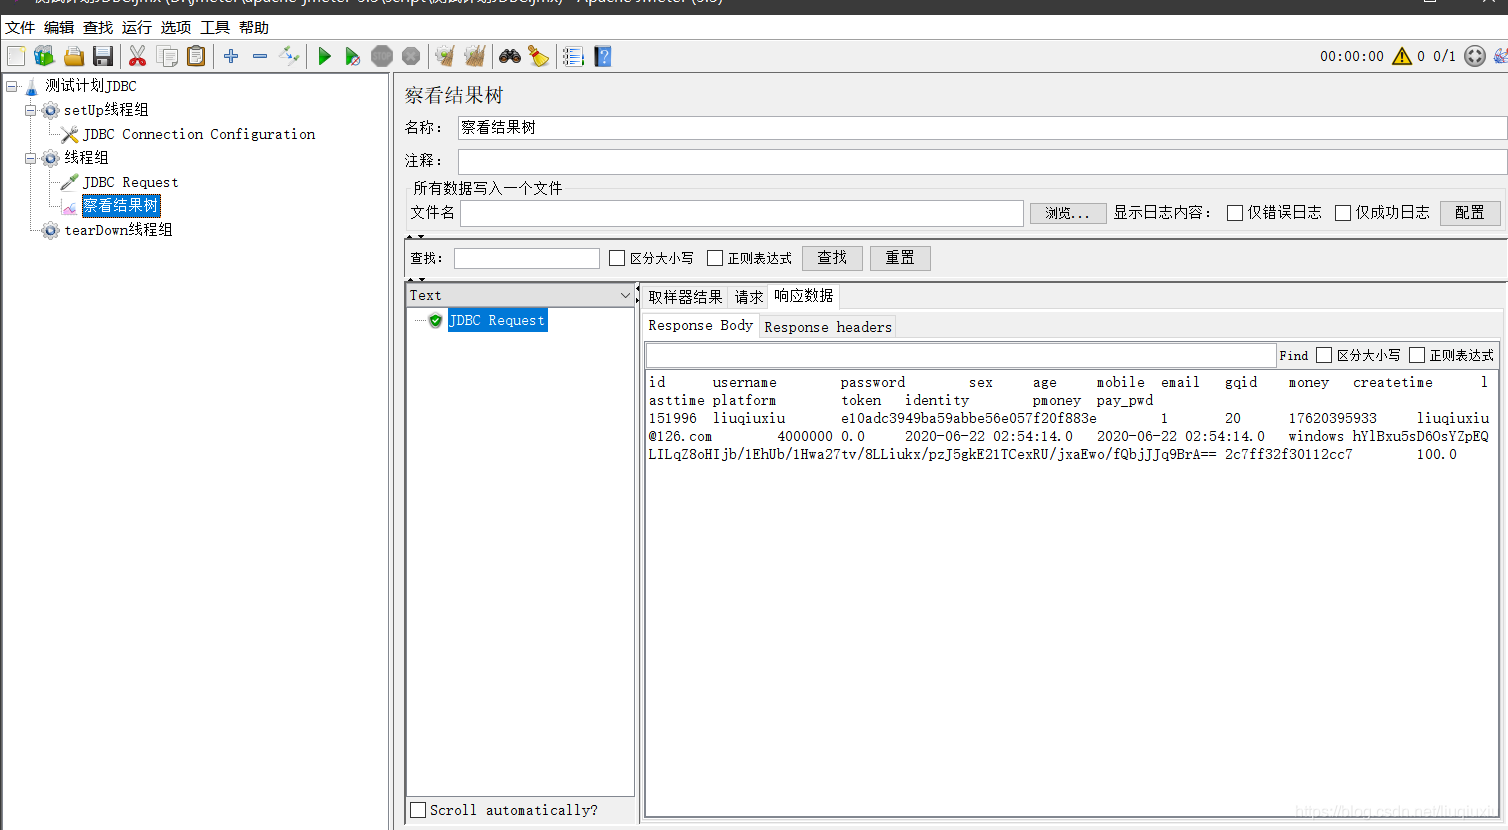The image size is (1508, 830).
Task: Click the Paste clipboard icon
Action: click(196, 56)
